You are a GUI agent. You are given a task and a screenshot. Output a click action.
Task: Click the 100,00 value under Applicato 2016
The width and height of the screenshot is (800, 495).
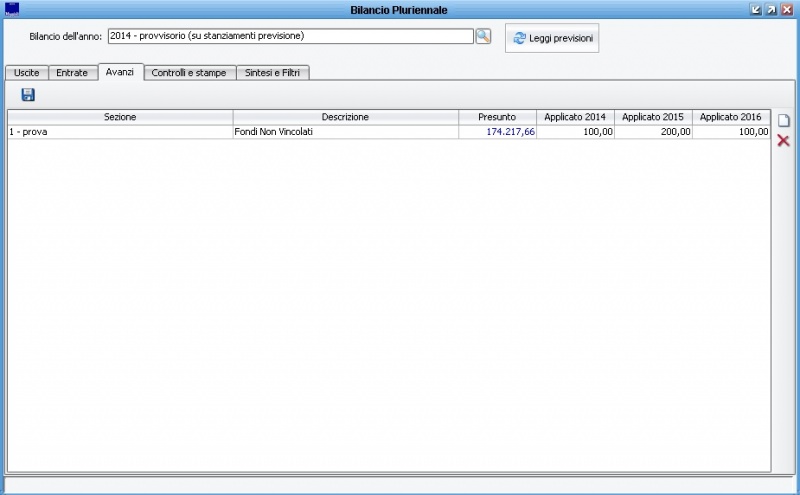coord(731,132)
